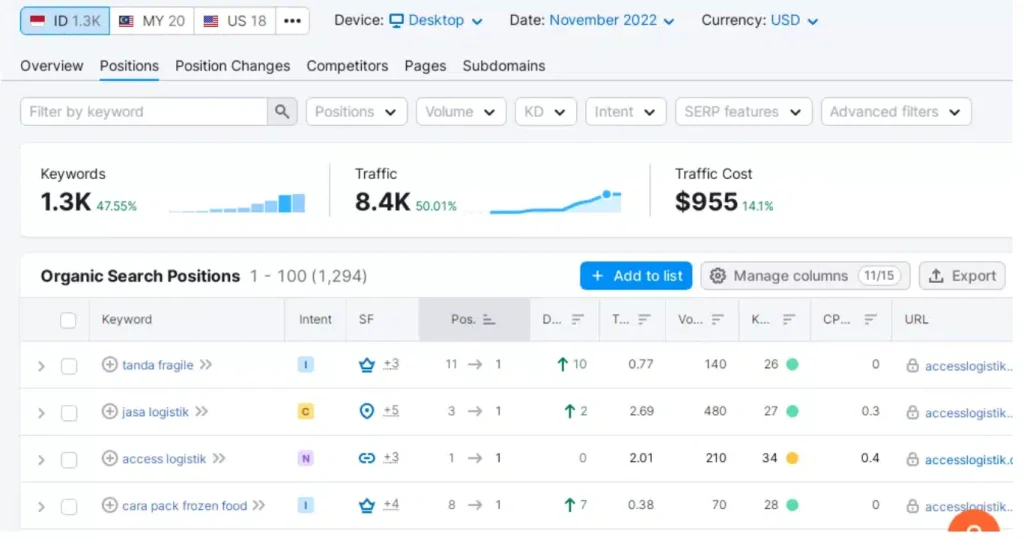Click the Filter by keyword input field

(x=144, y=112)
